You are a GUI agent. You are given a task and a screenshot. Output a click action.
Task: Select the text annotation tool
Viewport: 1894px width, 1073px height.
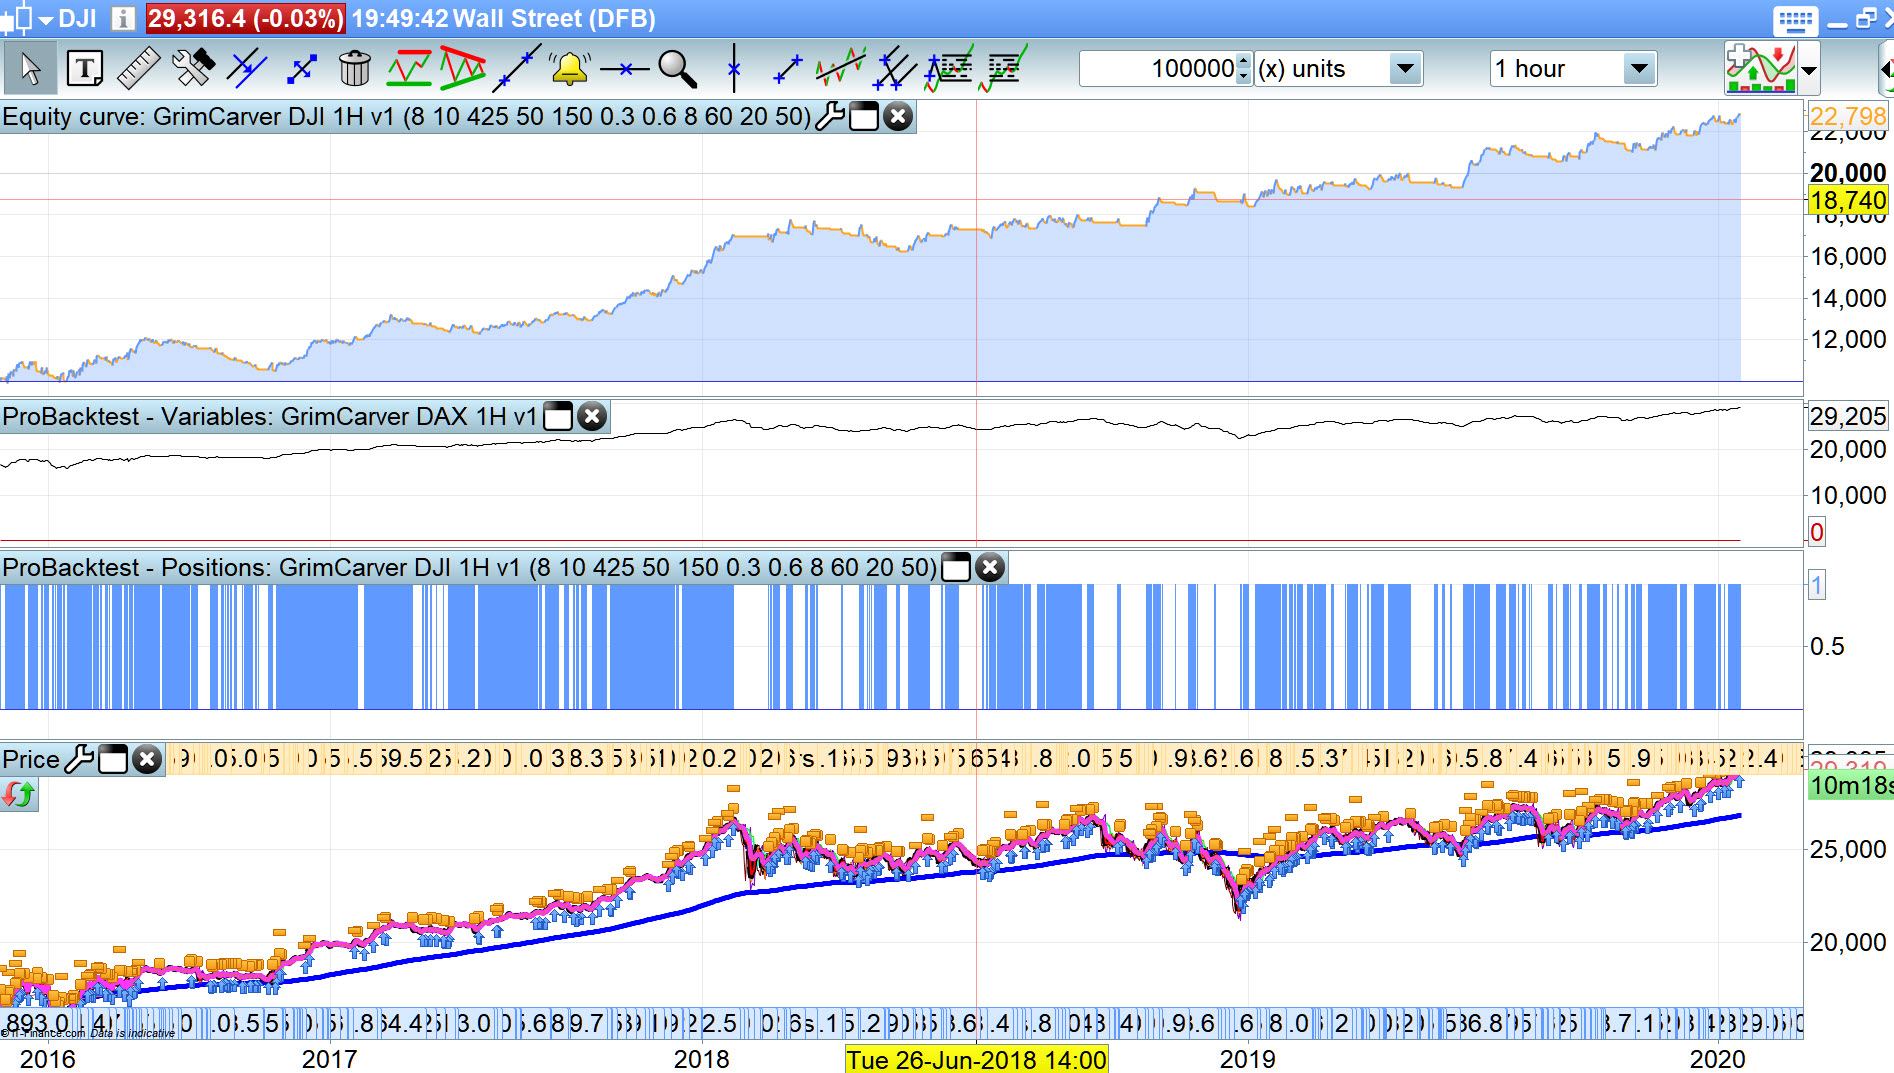pyautogui.click(x=85, y=69)
